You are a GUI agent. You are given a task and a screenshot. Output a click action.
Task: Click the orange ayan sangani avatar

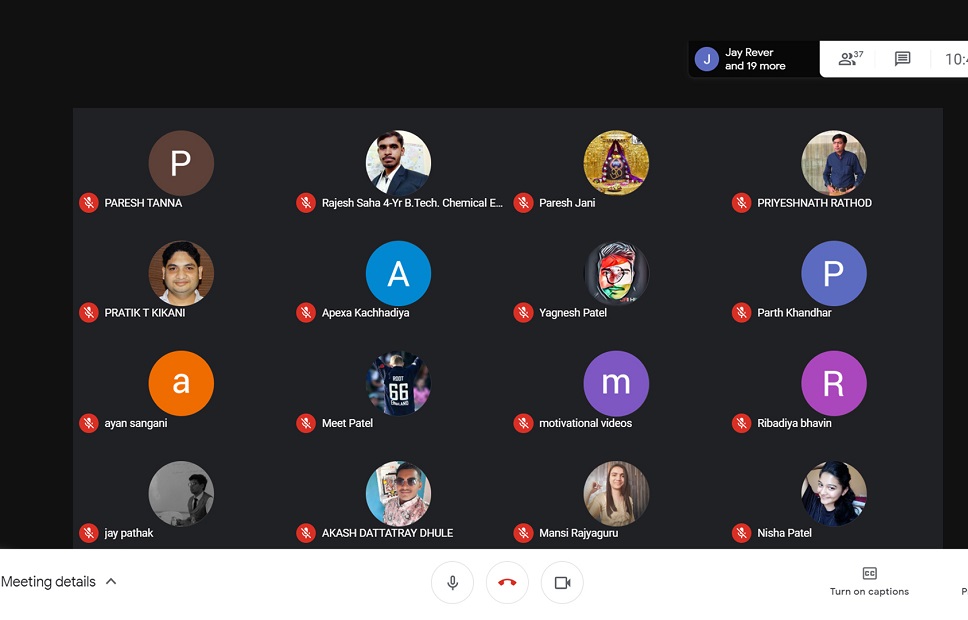click(181, 383)
